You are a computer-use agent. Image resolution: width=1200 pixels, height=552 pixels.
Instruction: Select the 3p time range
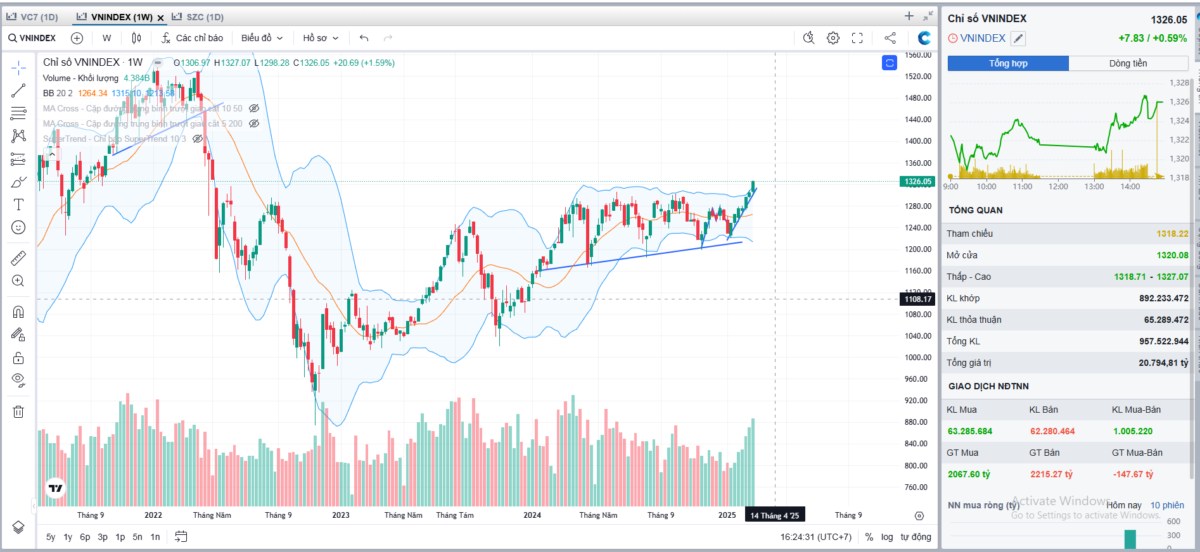pyautogui.click(x=102, y=537)
